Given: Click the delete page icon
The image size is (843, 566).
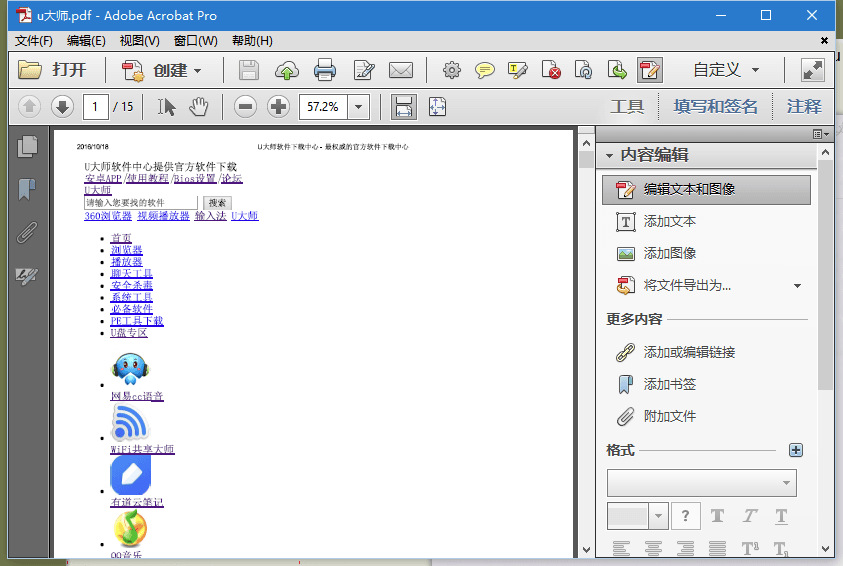Looking at the screenshot, I should [551, 70].
